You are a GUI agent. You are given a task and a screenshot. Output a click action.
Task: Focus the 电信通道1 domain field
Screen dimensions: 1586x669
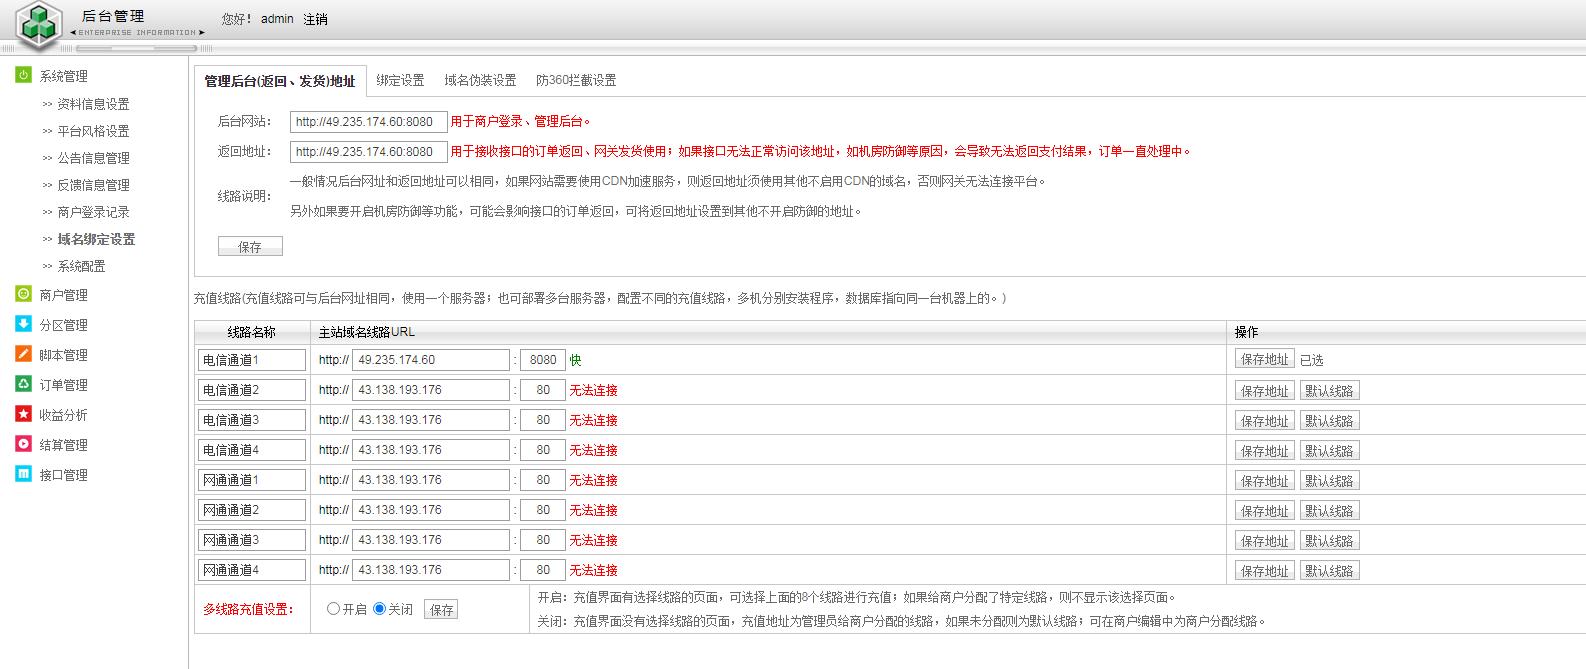(x=431, y=360)
